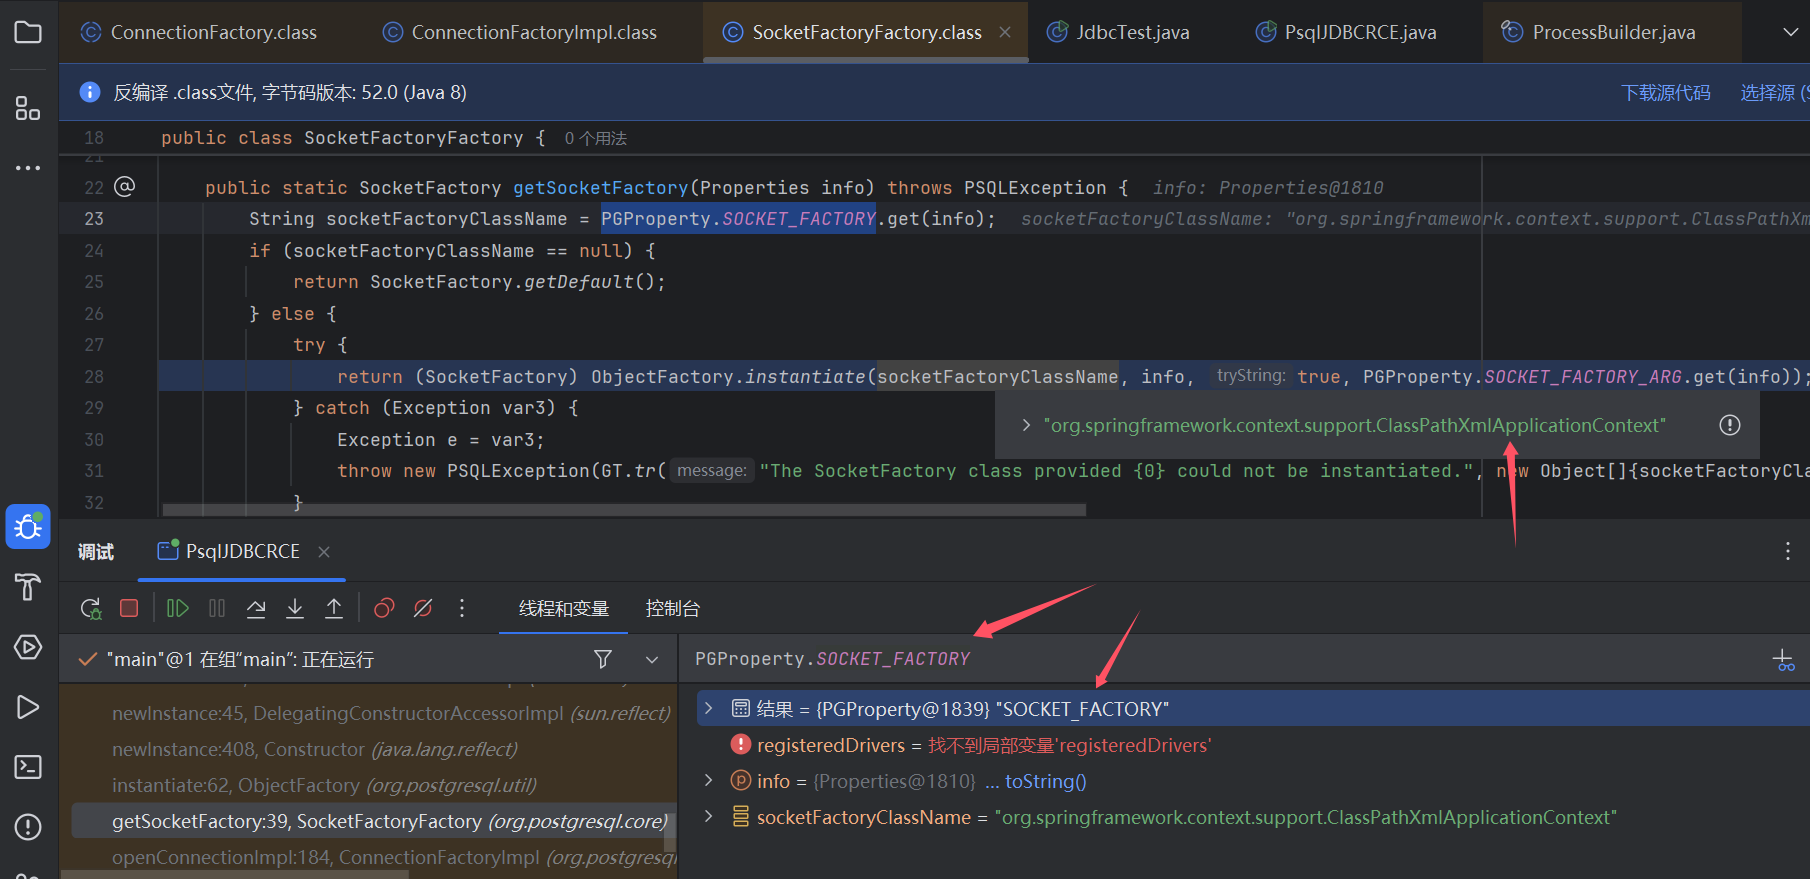Switch to ConnectionFactory.class tab
Image resolution: width=1810 pixels, height=879 pixels.
(x=200, y=32)
